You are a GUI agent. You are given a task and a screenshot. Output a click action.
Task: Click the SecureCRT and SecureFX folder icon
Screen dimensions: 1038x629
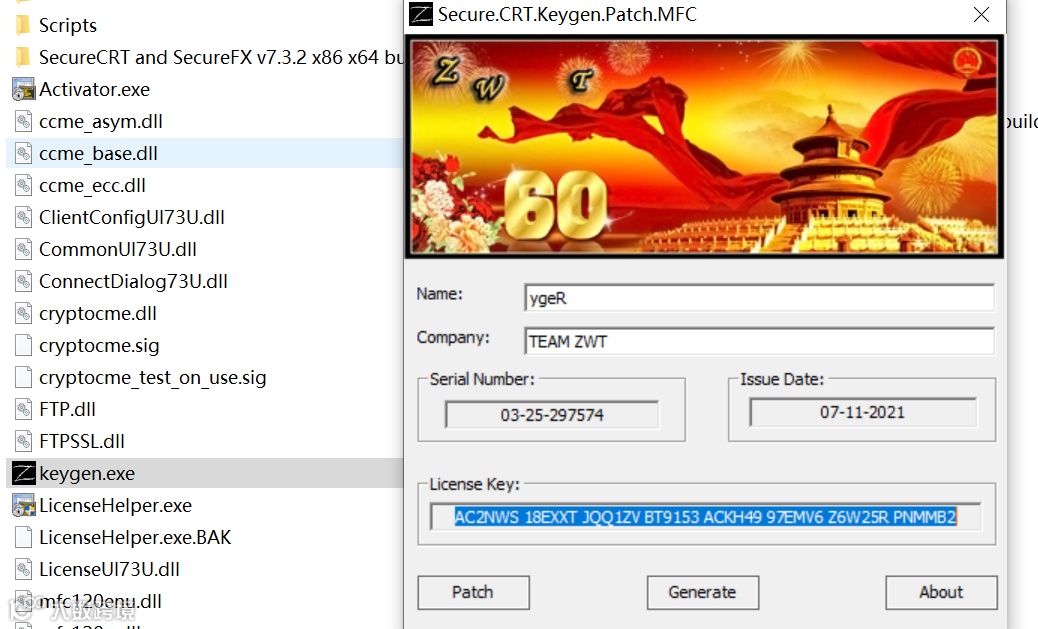(23, 58)
